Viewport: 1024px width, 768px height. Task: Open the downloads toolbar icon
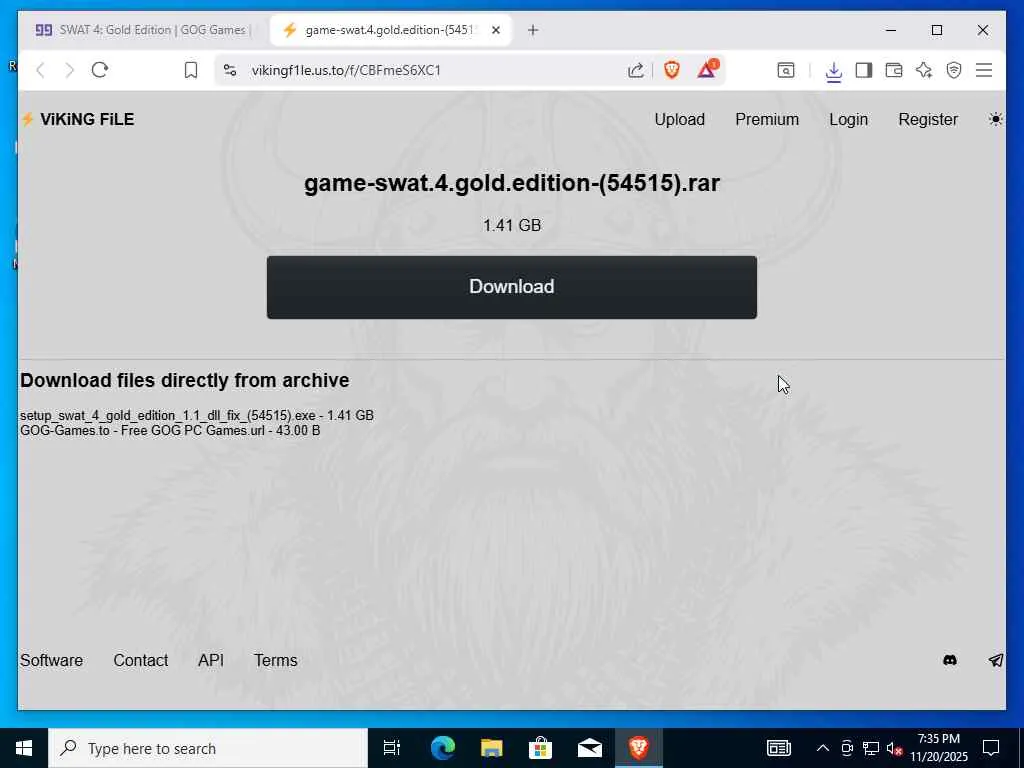(x=833, y=71)
